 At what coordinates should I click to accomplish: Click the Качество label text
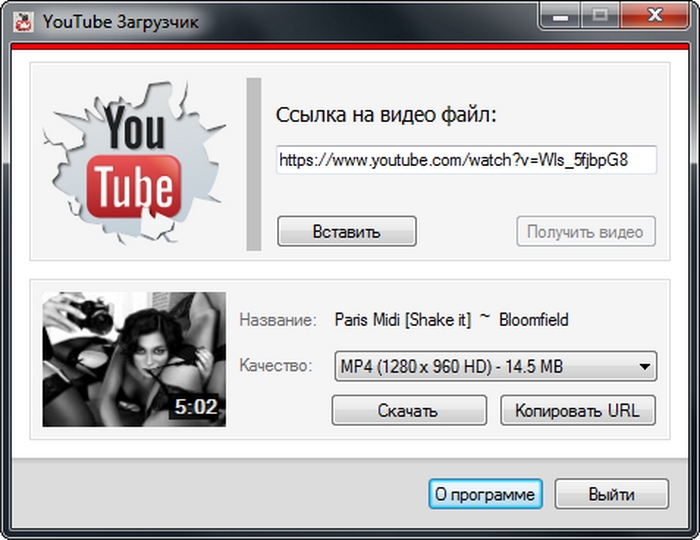(x=276, y=367)
